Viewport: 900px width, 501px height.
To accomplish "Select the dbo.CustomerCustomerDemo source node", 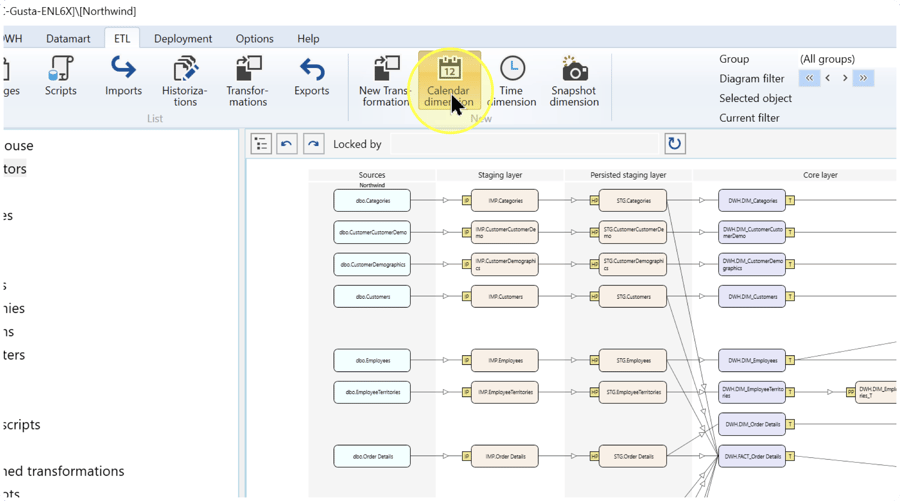I will click(372, 232).
